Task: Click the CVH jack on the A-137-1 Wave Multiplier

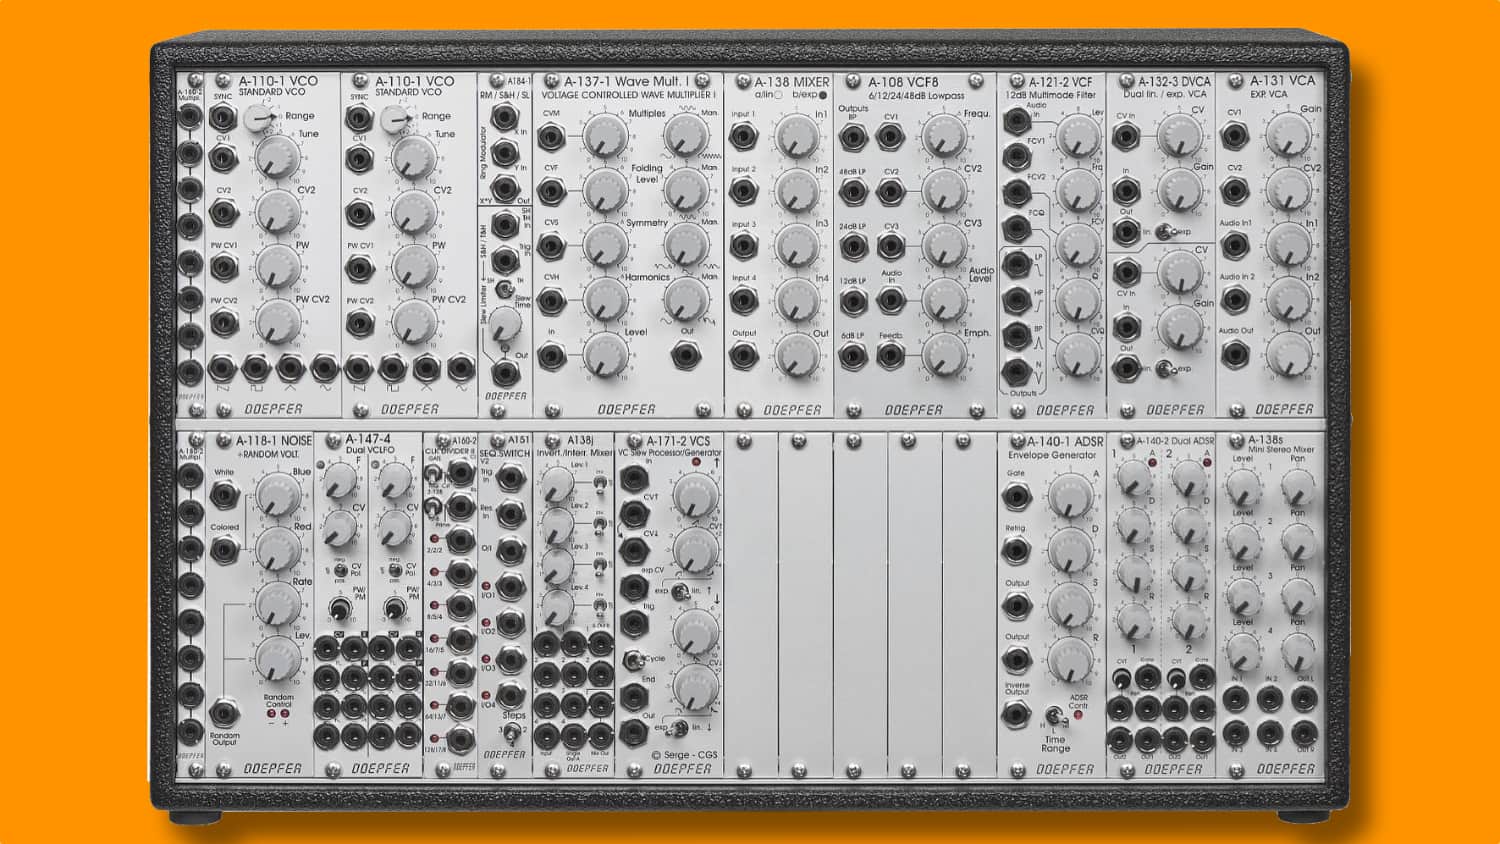Action: [551, 300]
